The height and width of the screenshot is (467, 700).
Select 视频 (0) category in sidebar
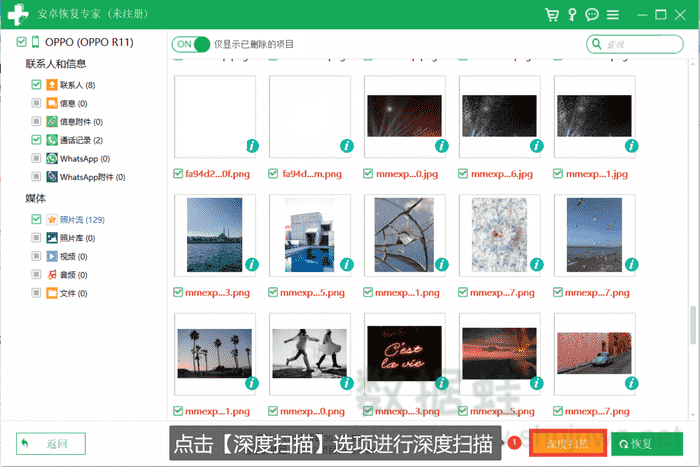click(72, 256)
